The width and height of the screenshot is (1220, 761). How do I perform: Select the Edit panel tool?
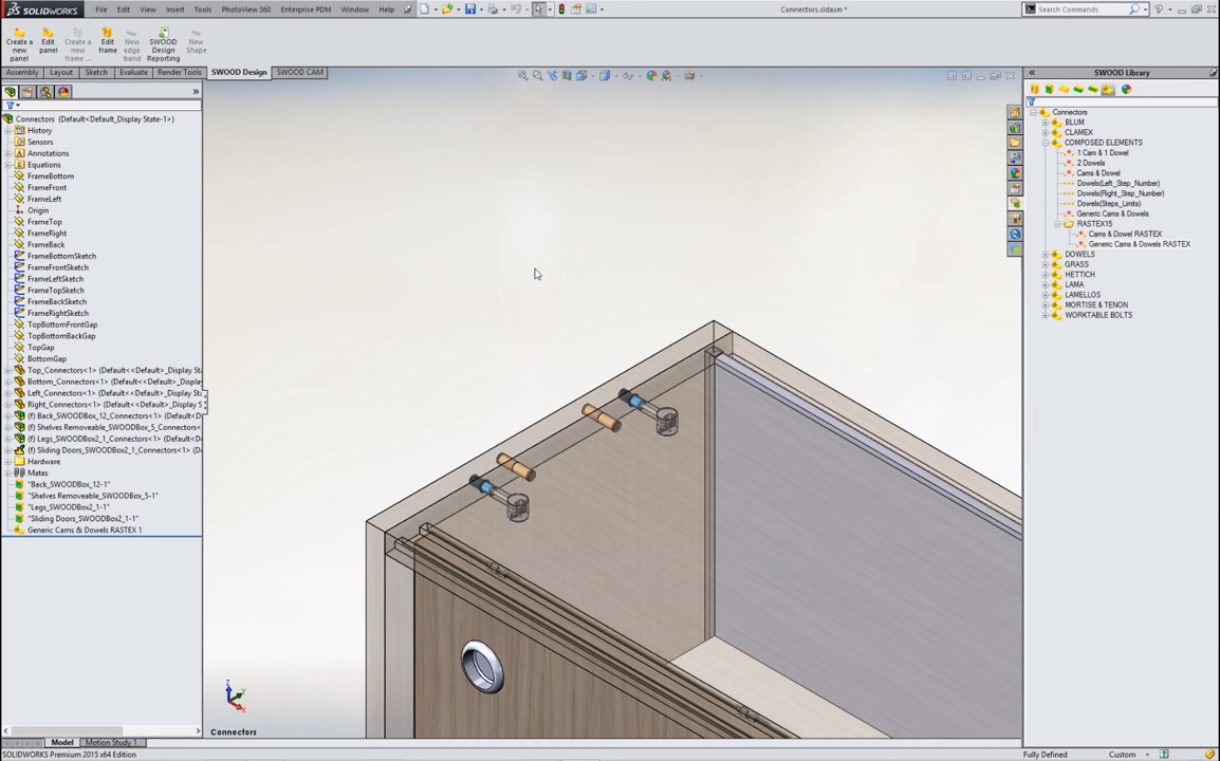[x=47, y=44]
